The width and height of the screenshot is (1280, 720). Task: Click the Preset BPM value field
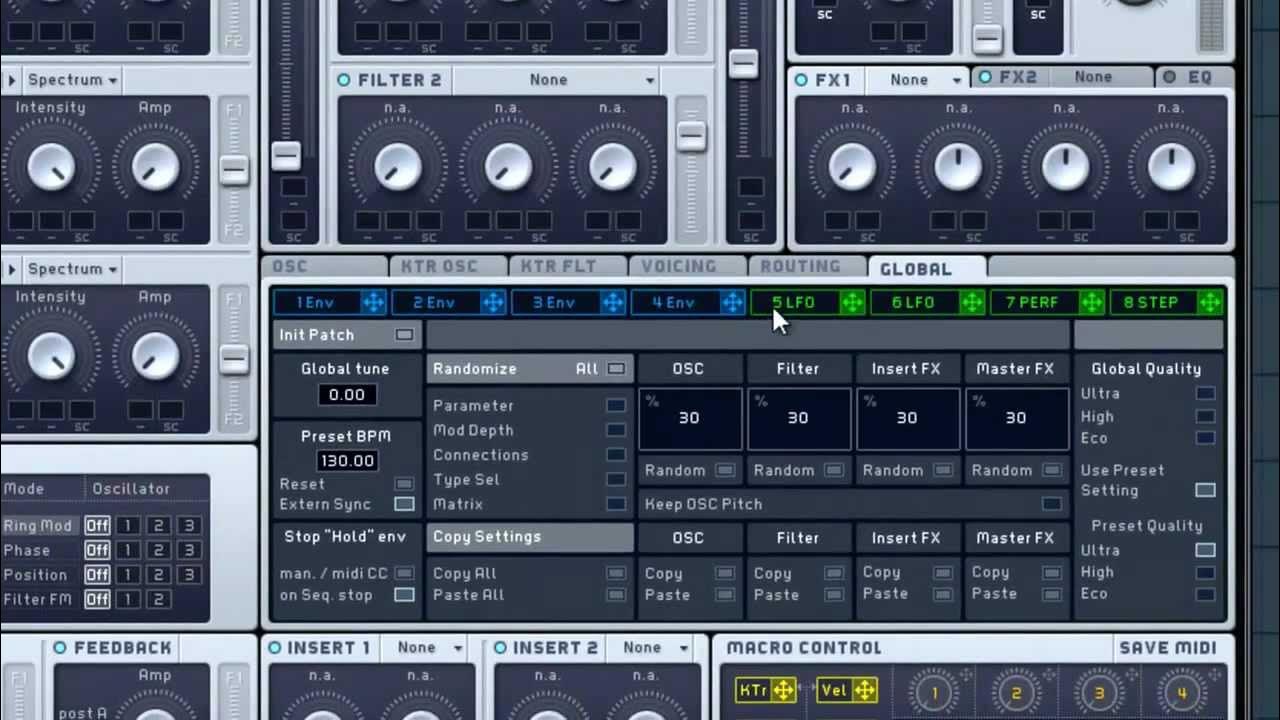coord(346,461)
